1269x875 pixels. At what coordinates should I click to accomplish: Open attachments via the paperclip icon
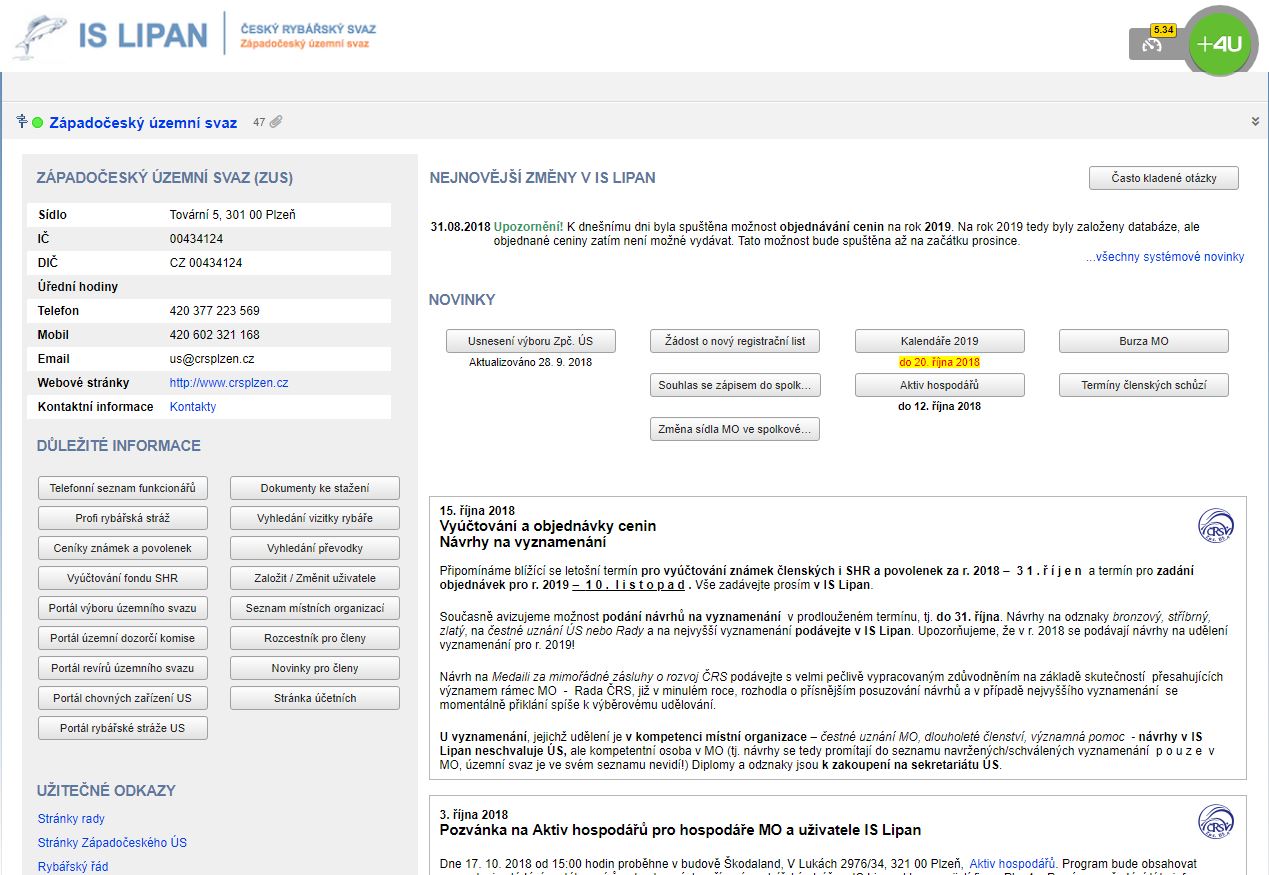tap(275, 122)
